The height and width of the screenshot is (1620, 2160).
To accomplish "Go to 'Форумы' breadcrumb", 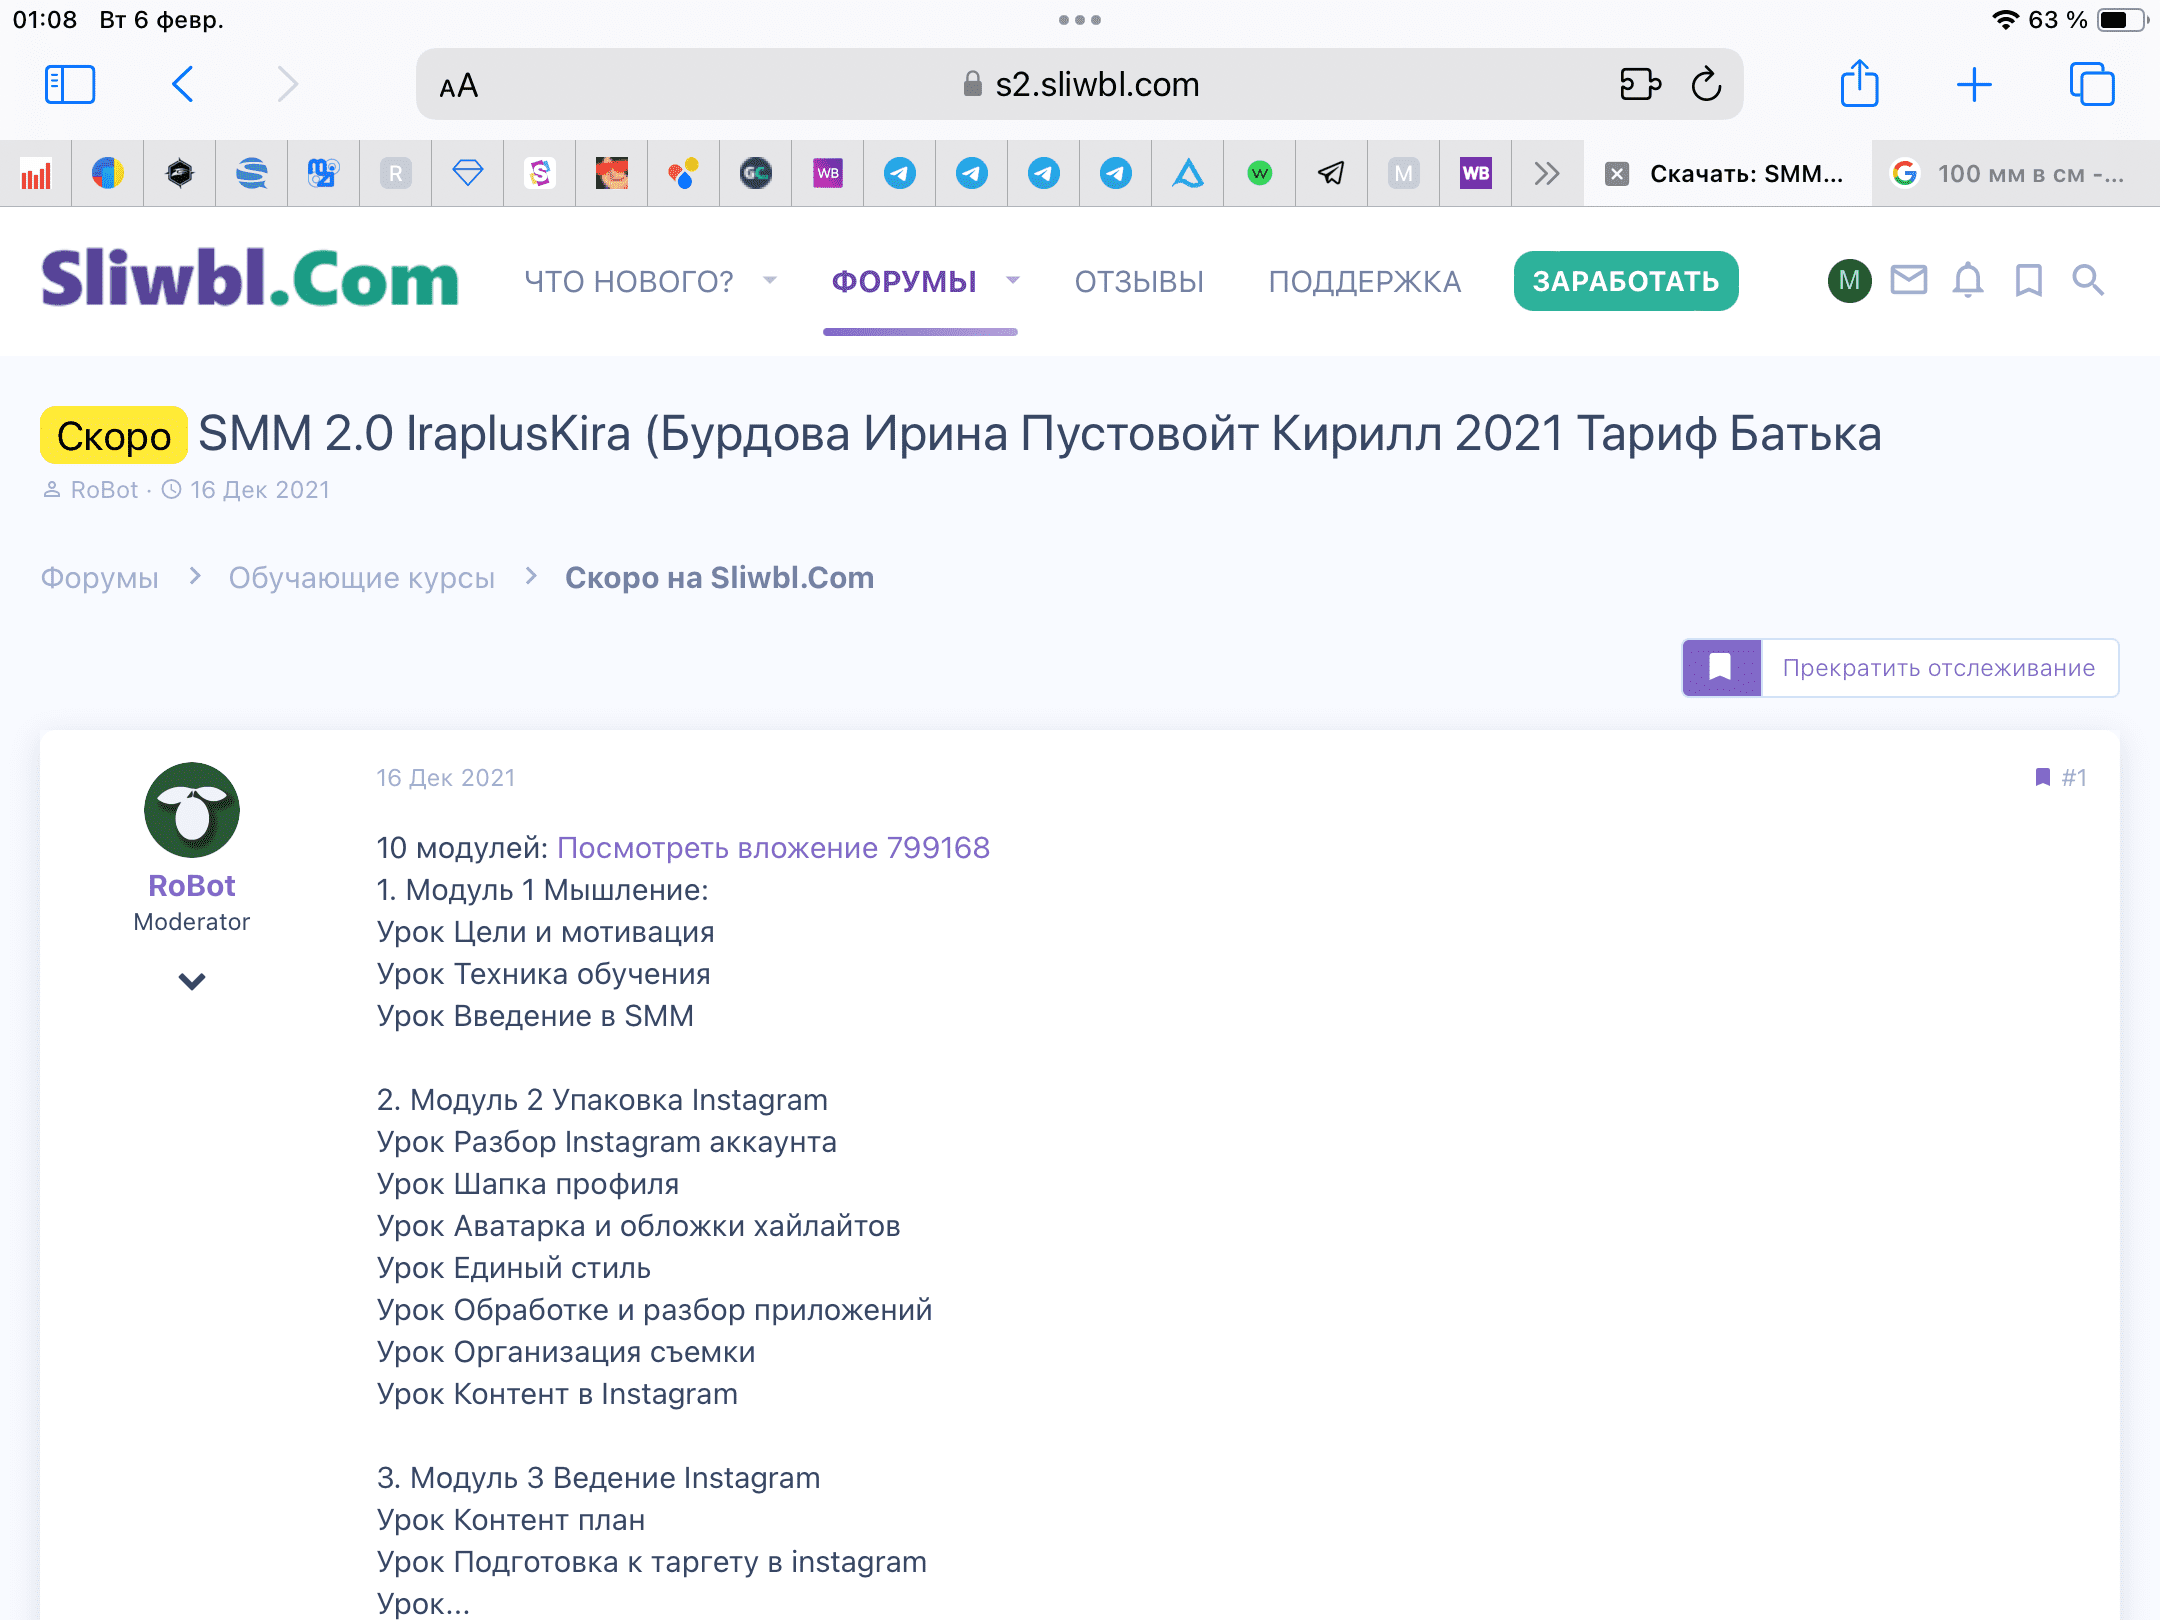I will click(x=99, y=578).
